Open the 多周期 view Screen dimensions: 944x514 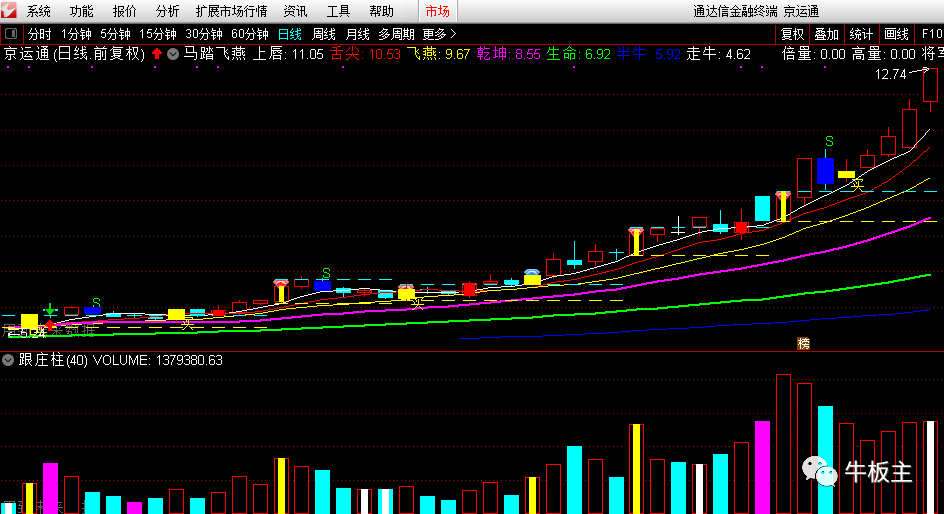[x=396, y=34]
